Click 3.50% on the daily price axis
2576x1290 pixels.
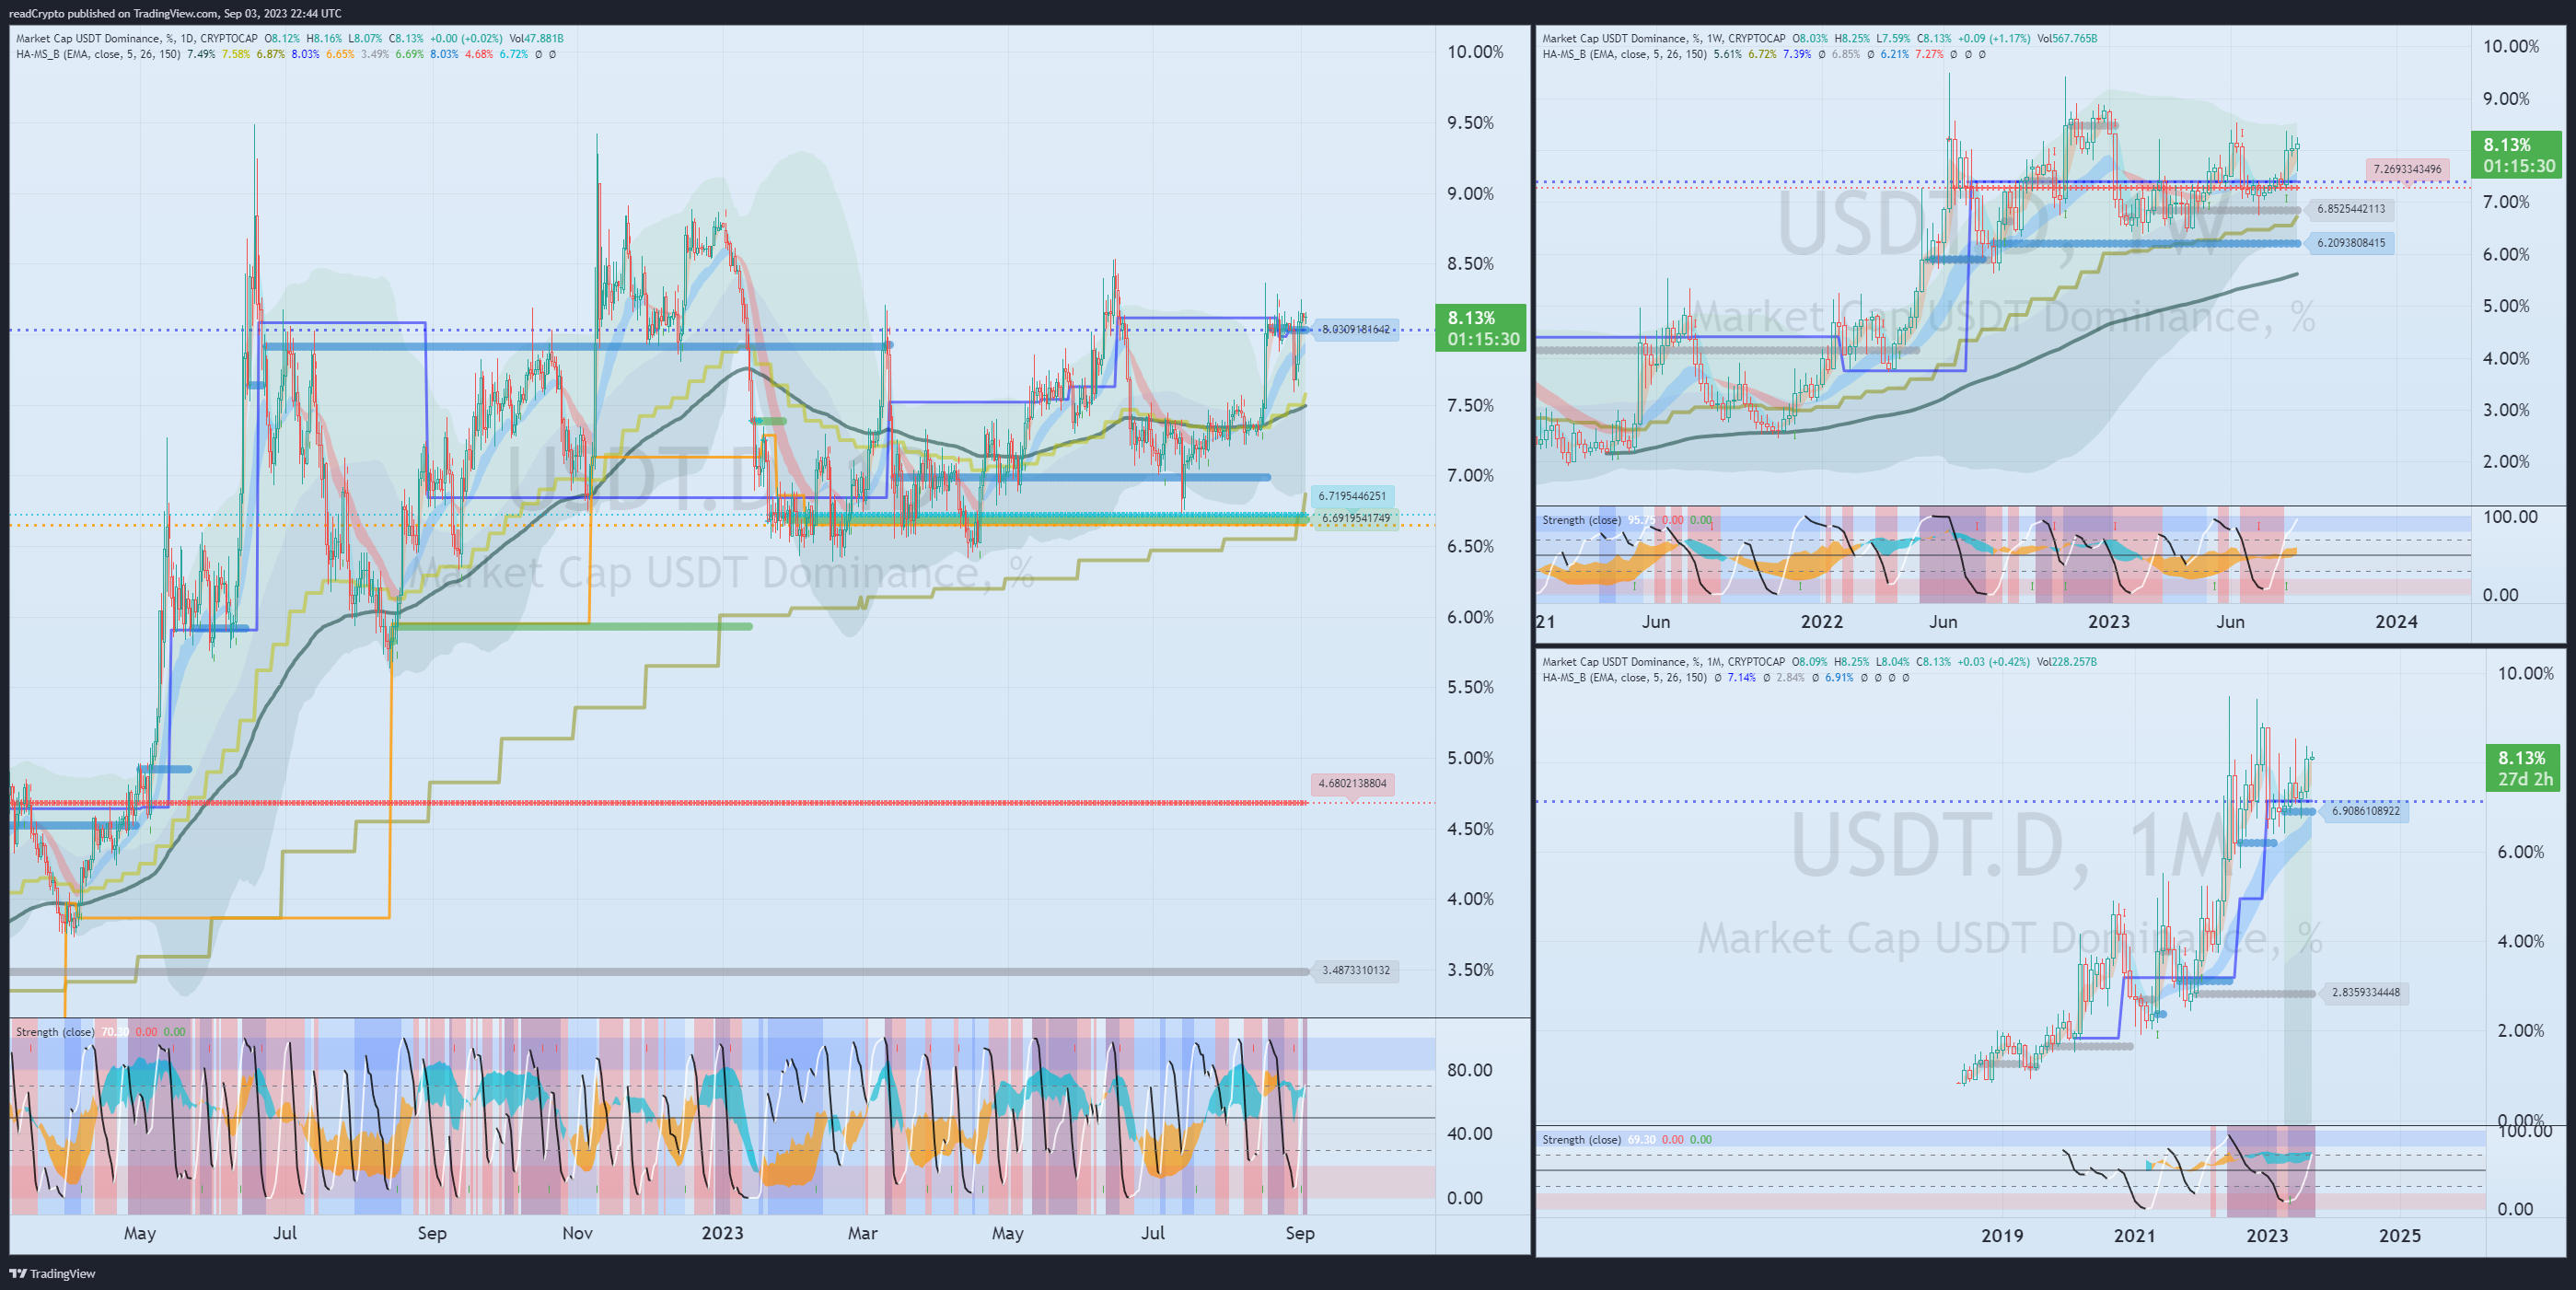1470,970
